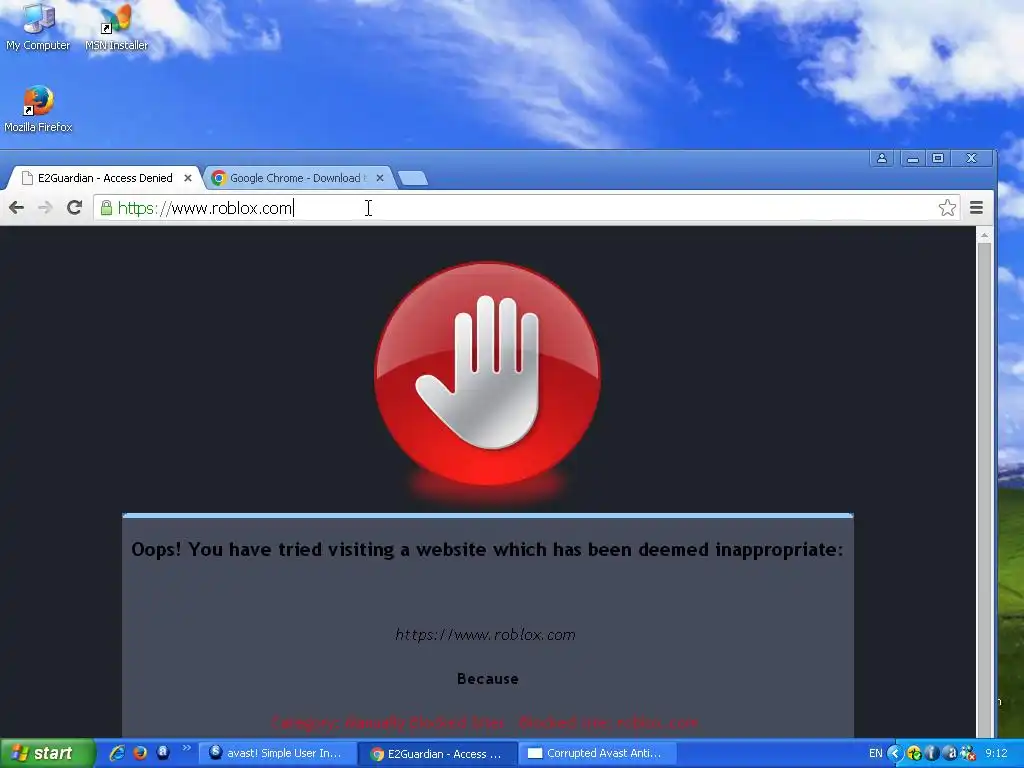
Task: Select the MSN Installer desktop shortcut
Action: click(x=116, y=27)
